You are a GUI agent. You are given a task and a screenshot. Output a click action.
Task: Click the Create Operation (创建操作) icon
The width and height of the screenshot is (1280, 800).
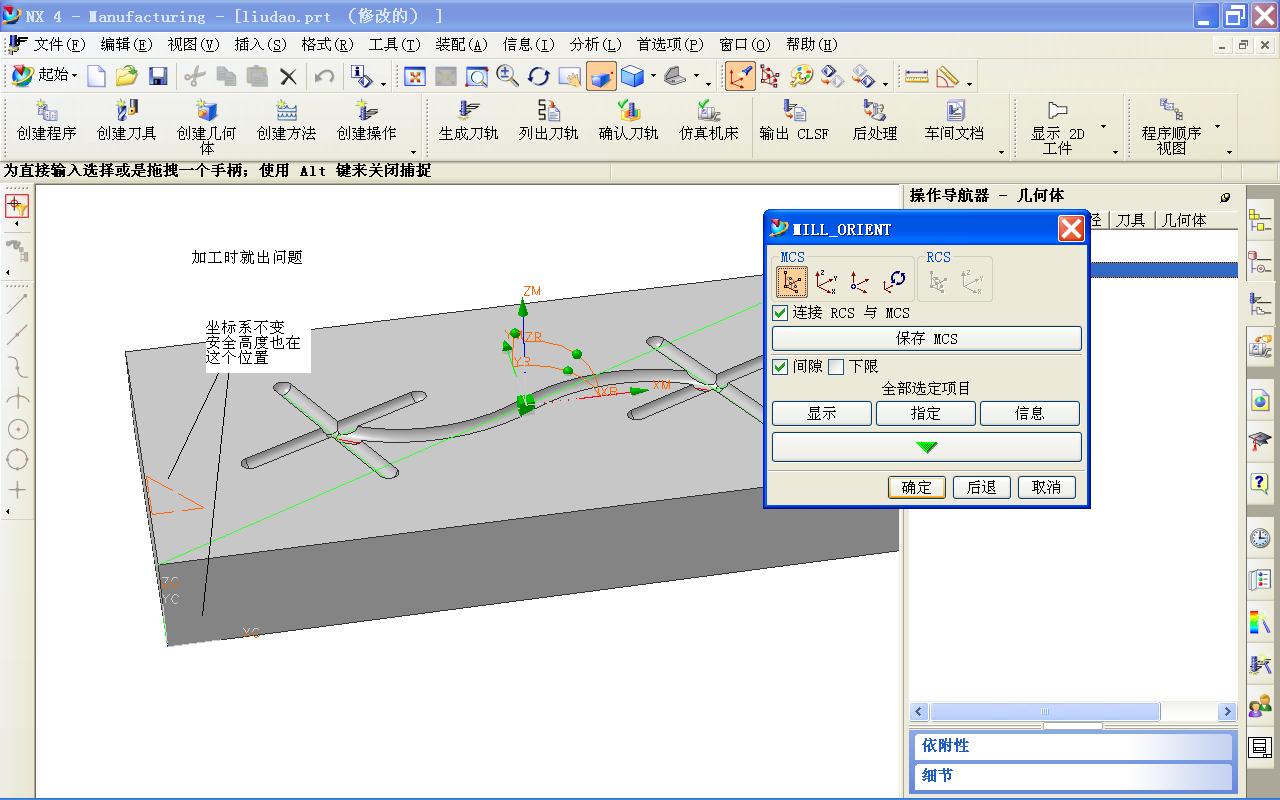(366, 120)
